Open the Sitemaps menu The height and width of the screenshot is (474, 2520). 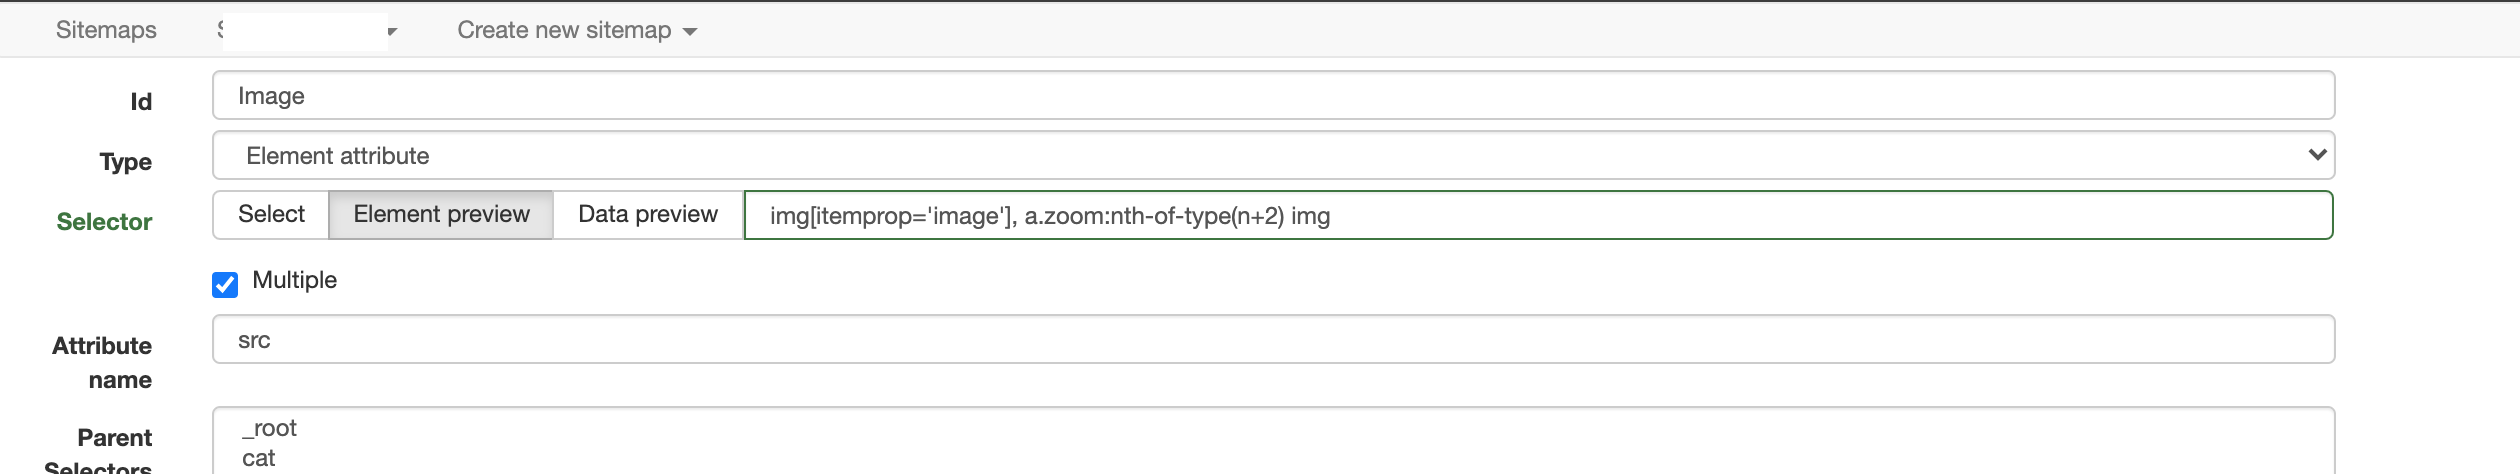(x=106, y=30)
